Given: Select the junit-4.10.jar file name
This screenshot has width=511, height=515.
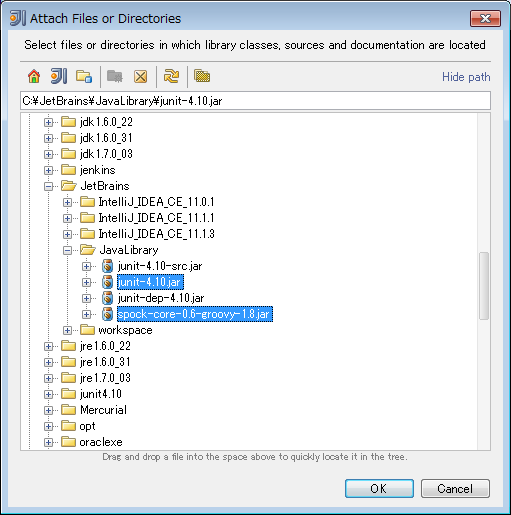Looking at the screenshot, I should pyautogui.click(x=150, y=282).
